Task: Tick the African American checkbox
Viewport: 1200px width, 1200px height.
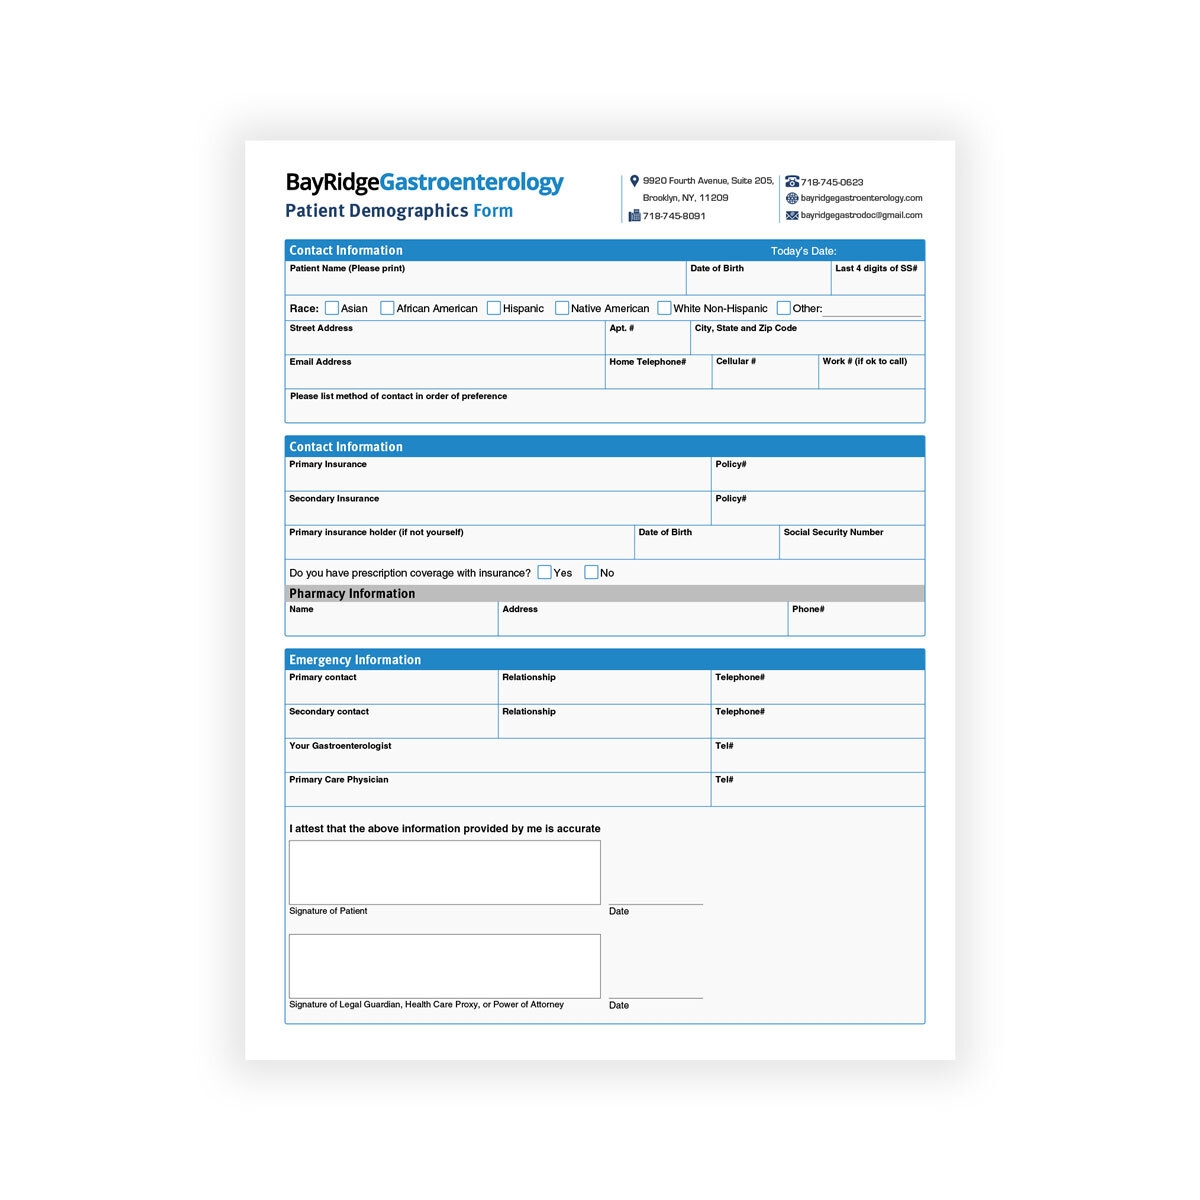Action: [387, 308]
